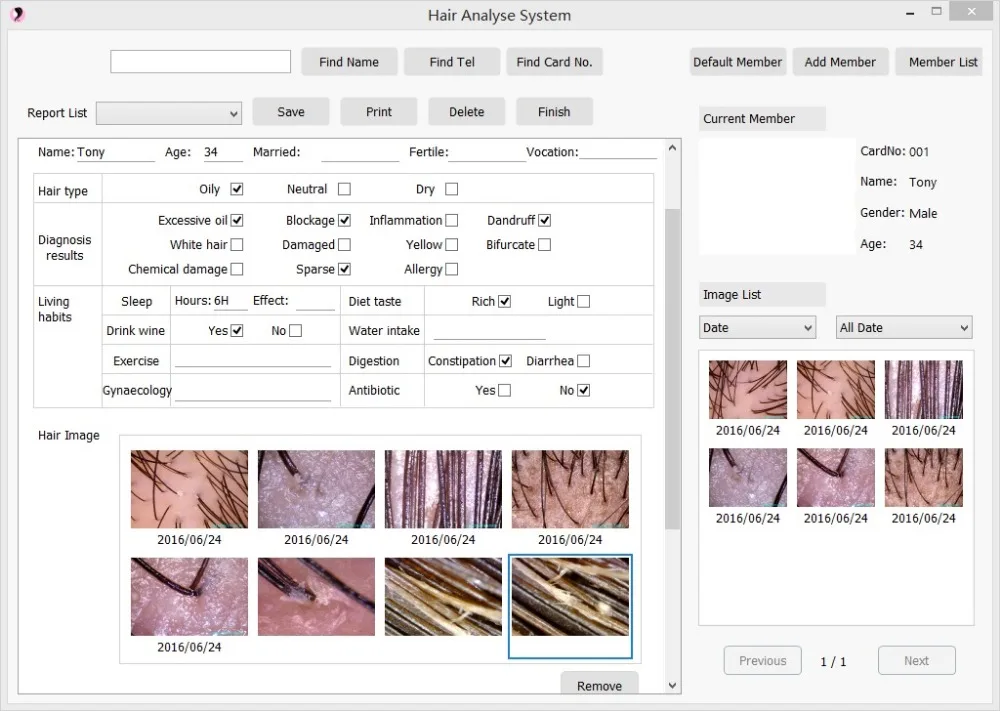Toggle the Constipation checkbox
The width and height of the screenshot is (1000, 711).
[x=505, y=361]
